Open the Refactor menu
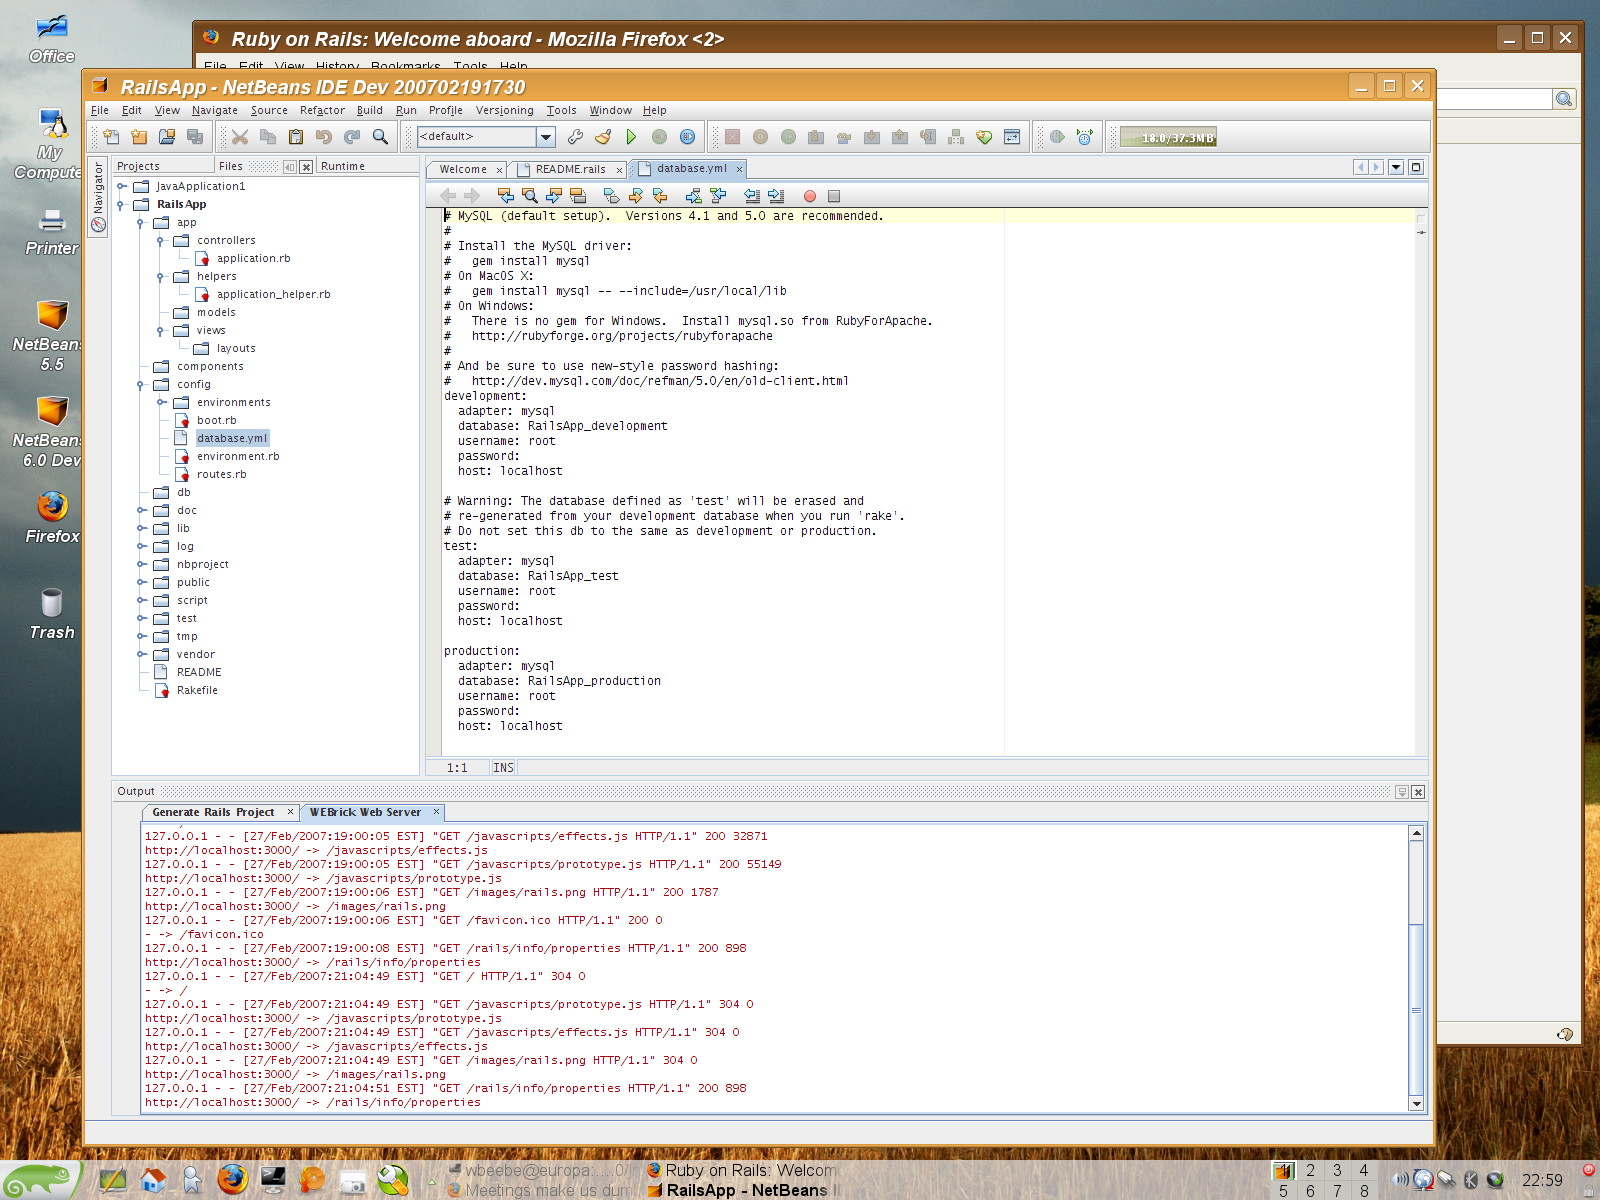1600x1200 pixels. pyautogui.click(x=322, y=110)
